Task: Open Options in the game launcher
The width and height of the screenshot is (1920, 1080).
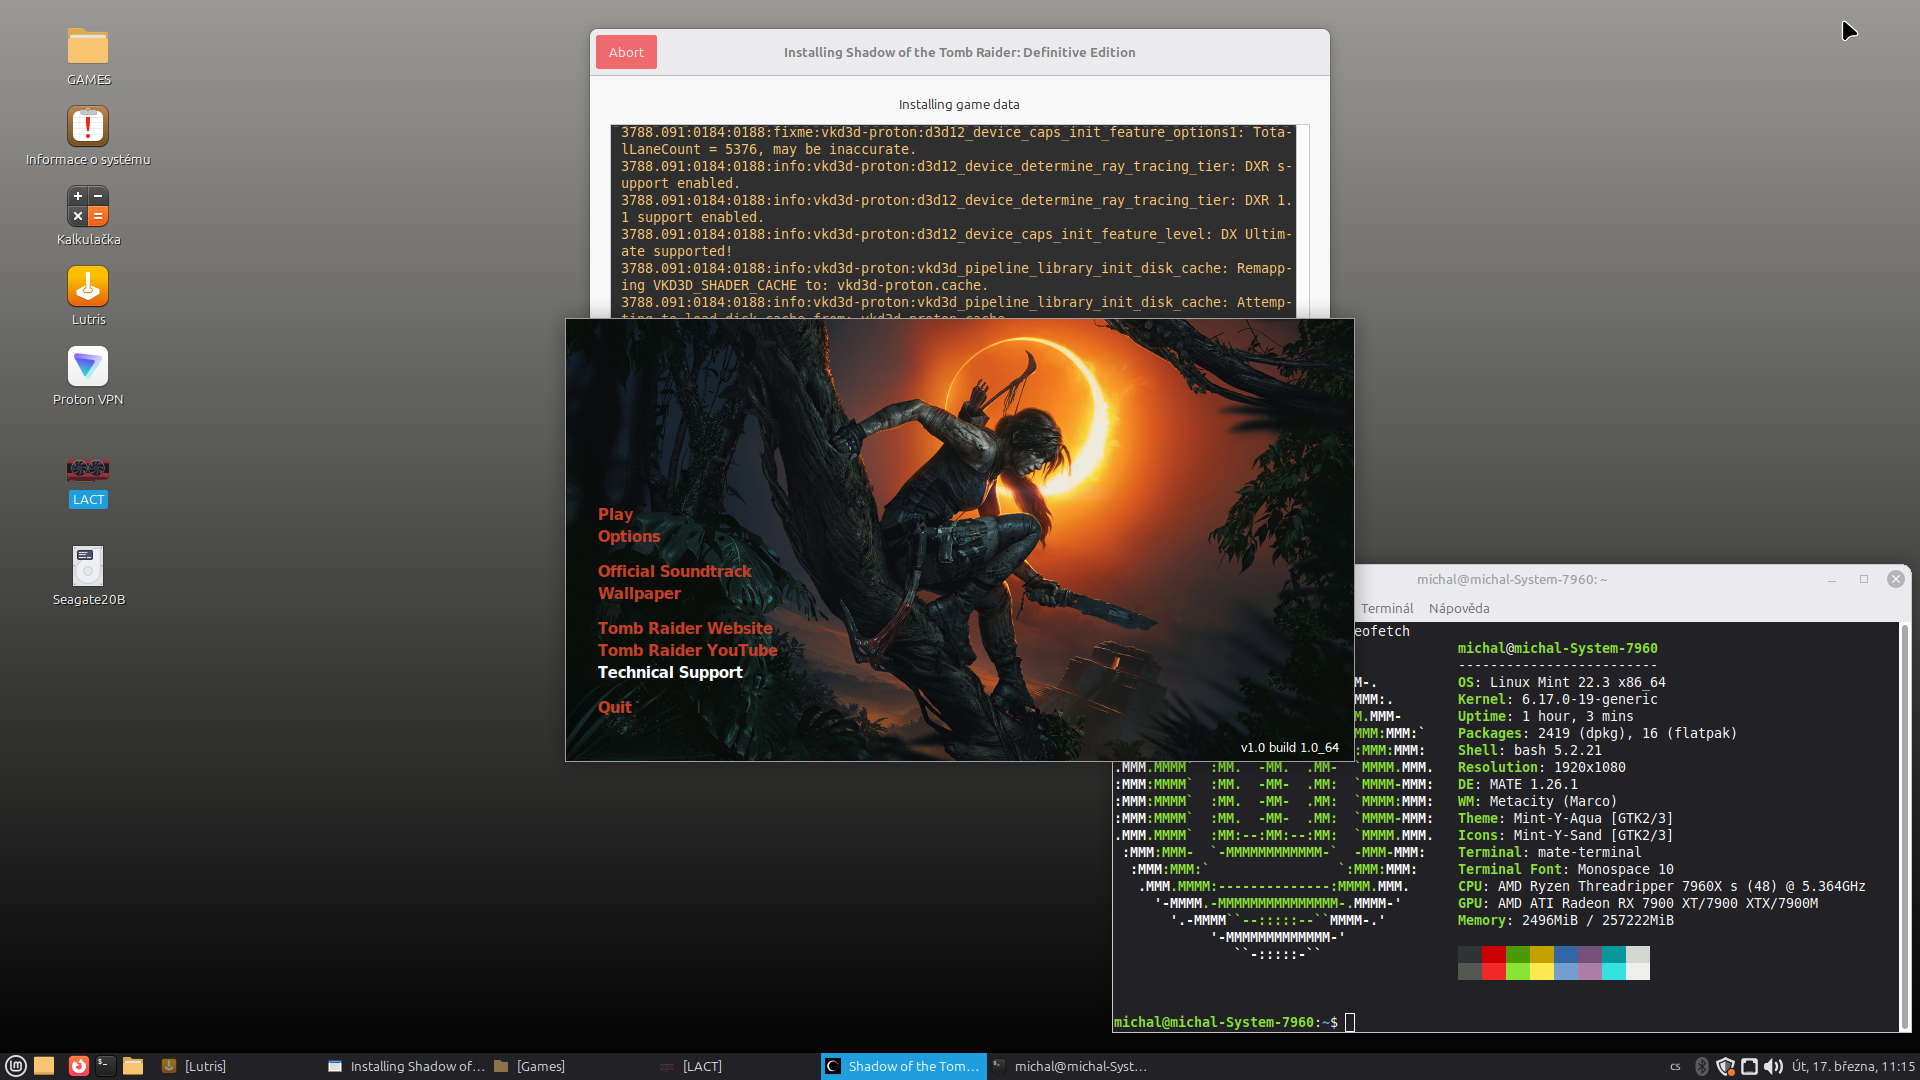Action: coord(628,536)
